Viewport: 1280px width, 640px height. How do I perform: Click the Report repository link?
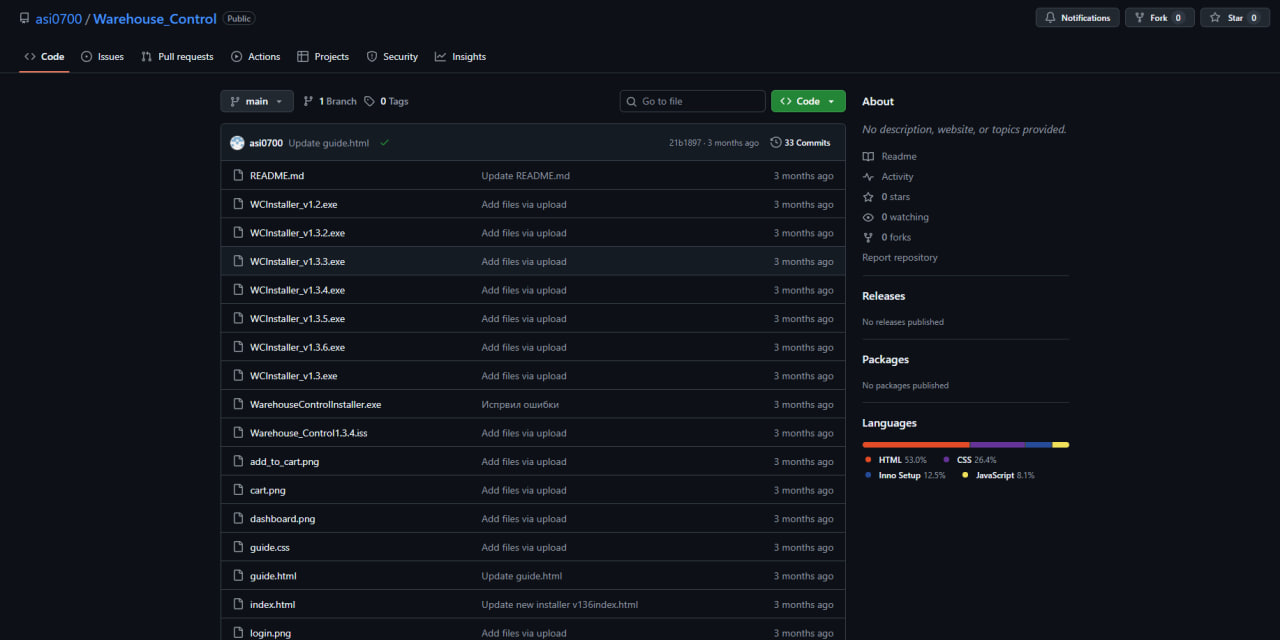900,258
